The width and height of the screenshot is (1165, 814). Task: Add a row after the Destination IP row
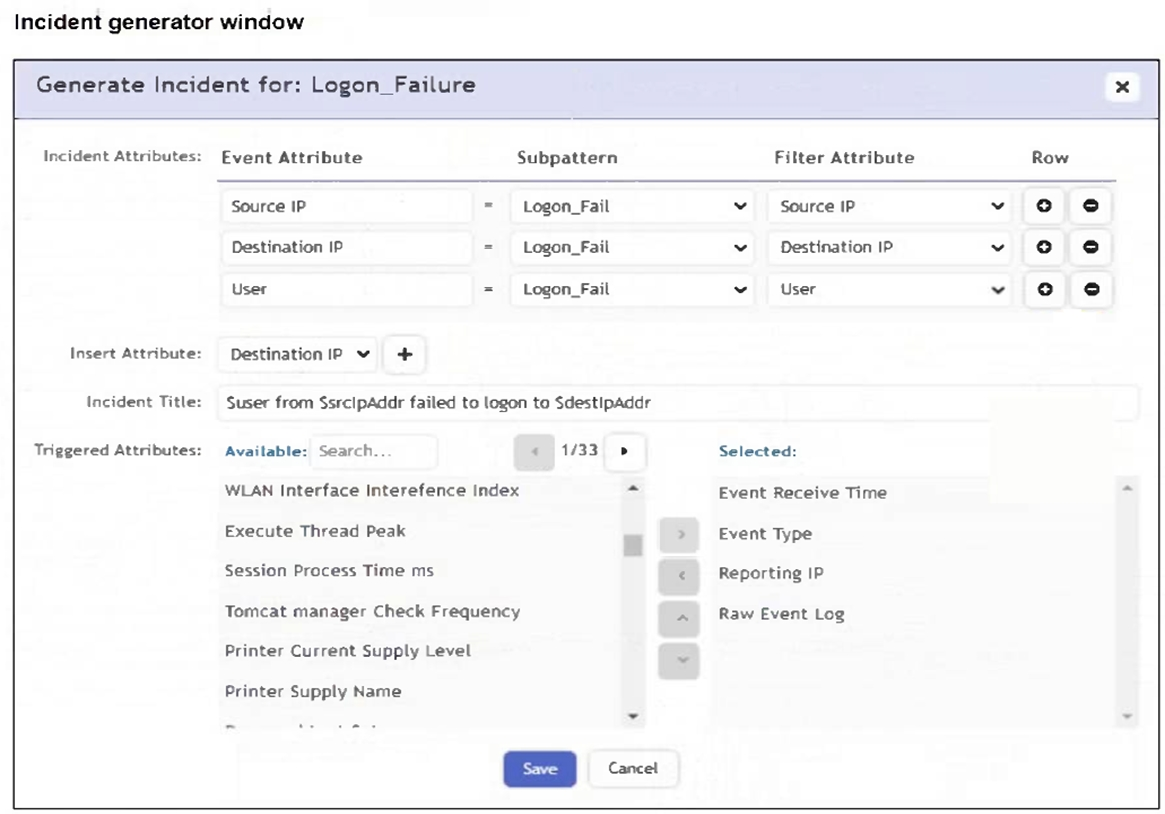point(1043,247)
